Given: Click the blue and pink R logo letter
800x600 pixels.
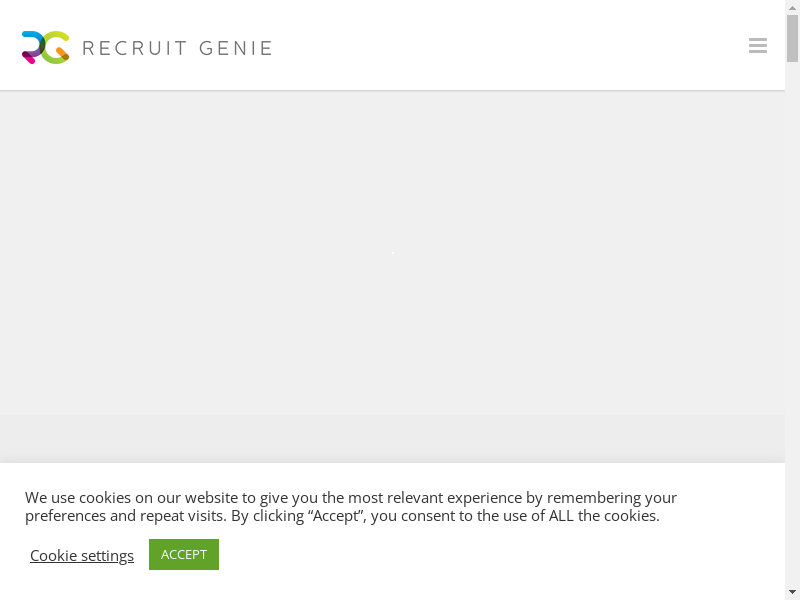Looking at the screenshot, I should (32, 48).
